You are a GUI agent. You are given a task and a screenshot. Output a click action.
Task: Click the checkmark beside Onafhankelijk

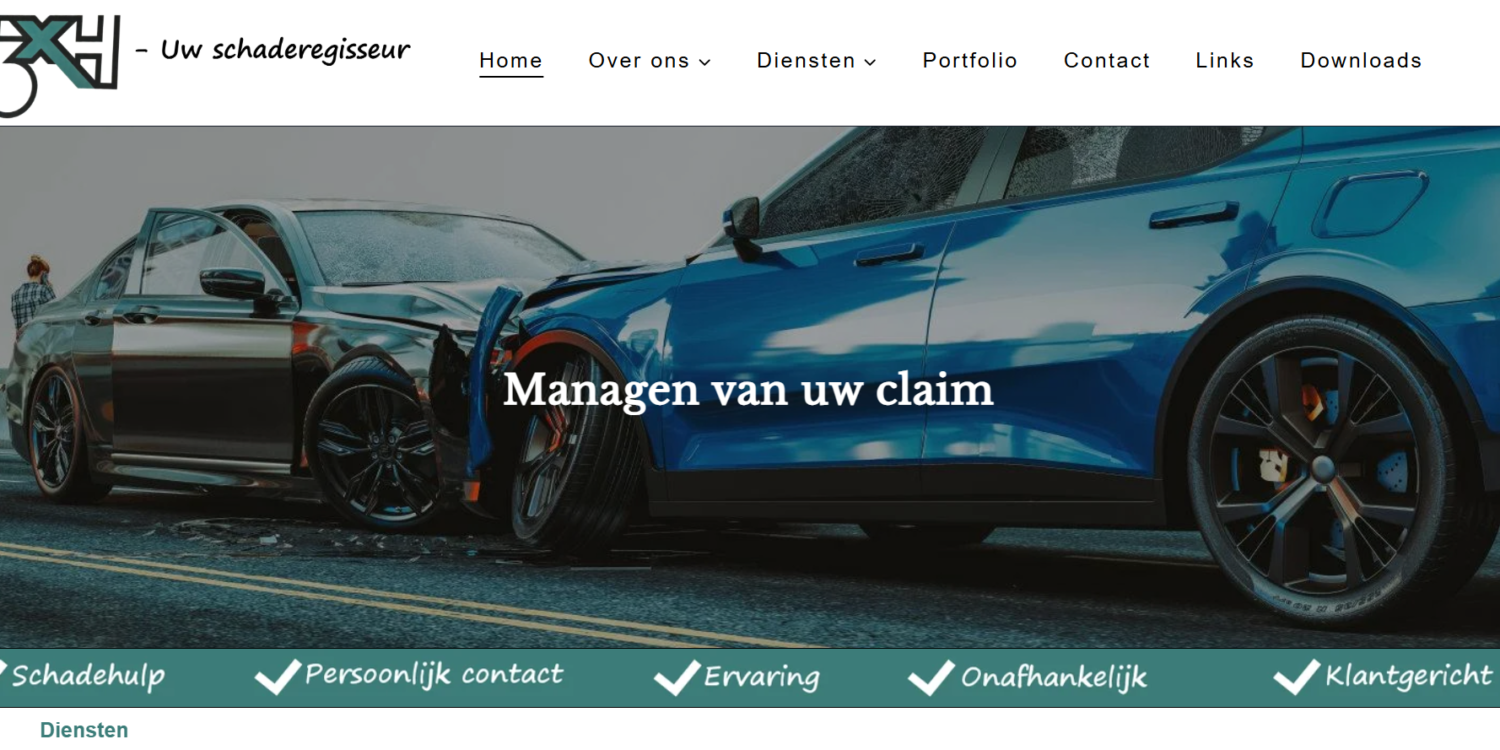931,678
